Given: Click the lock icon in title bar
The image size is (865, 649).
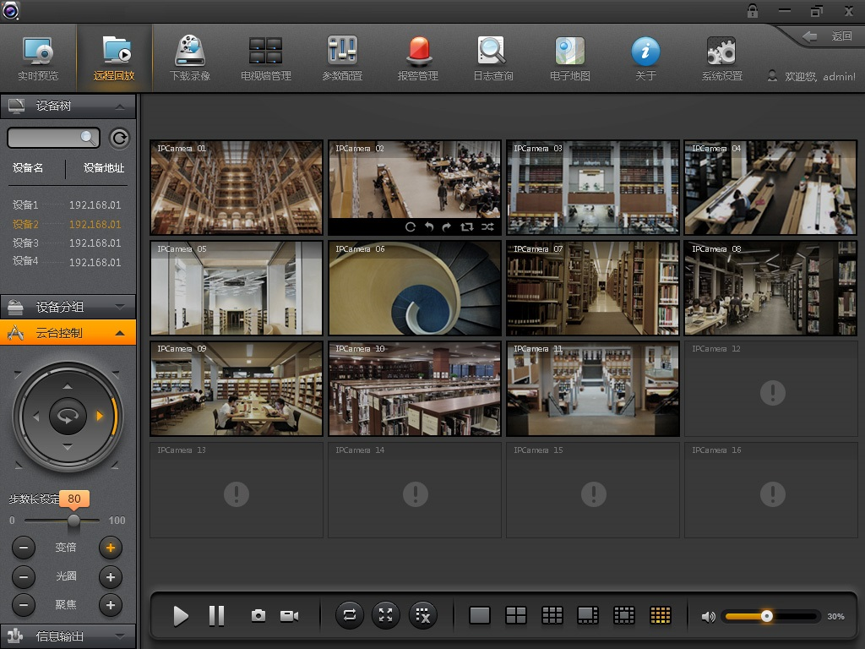Looking at the screenshot, I should pos(752,11).
